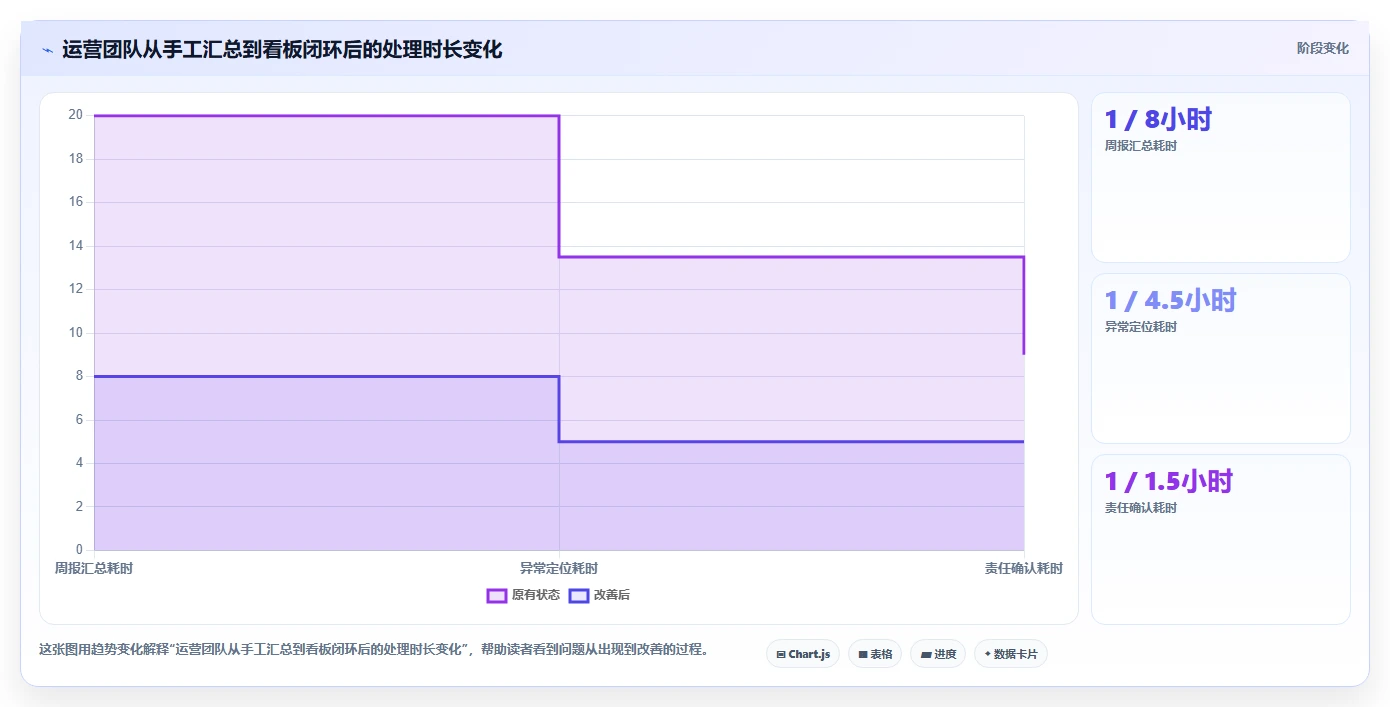Toggle the 改善后 legend item

tap(599, 595)
